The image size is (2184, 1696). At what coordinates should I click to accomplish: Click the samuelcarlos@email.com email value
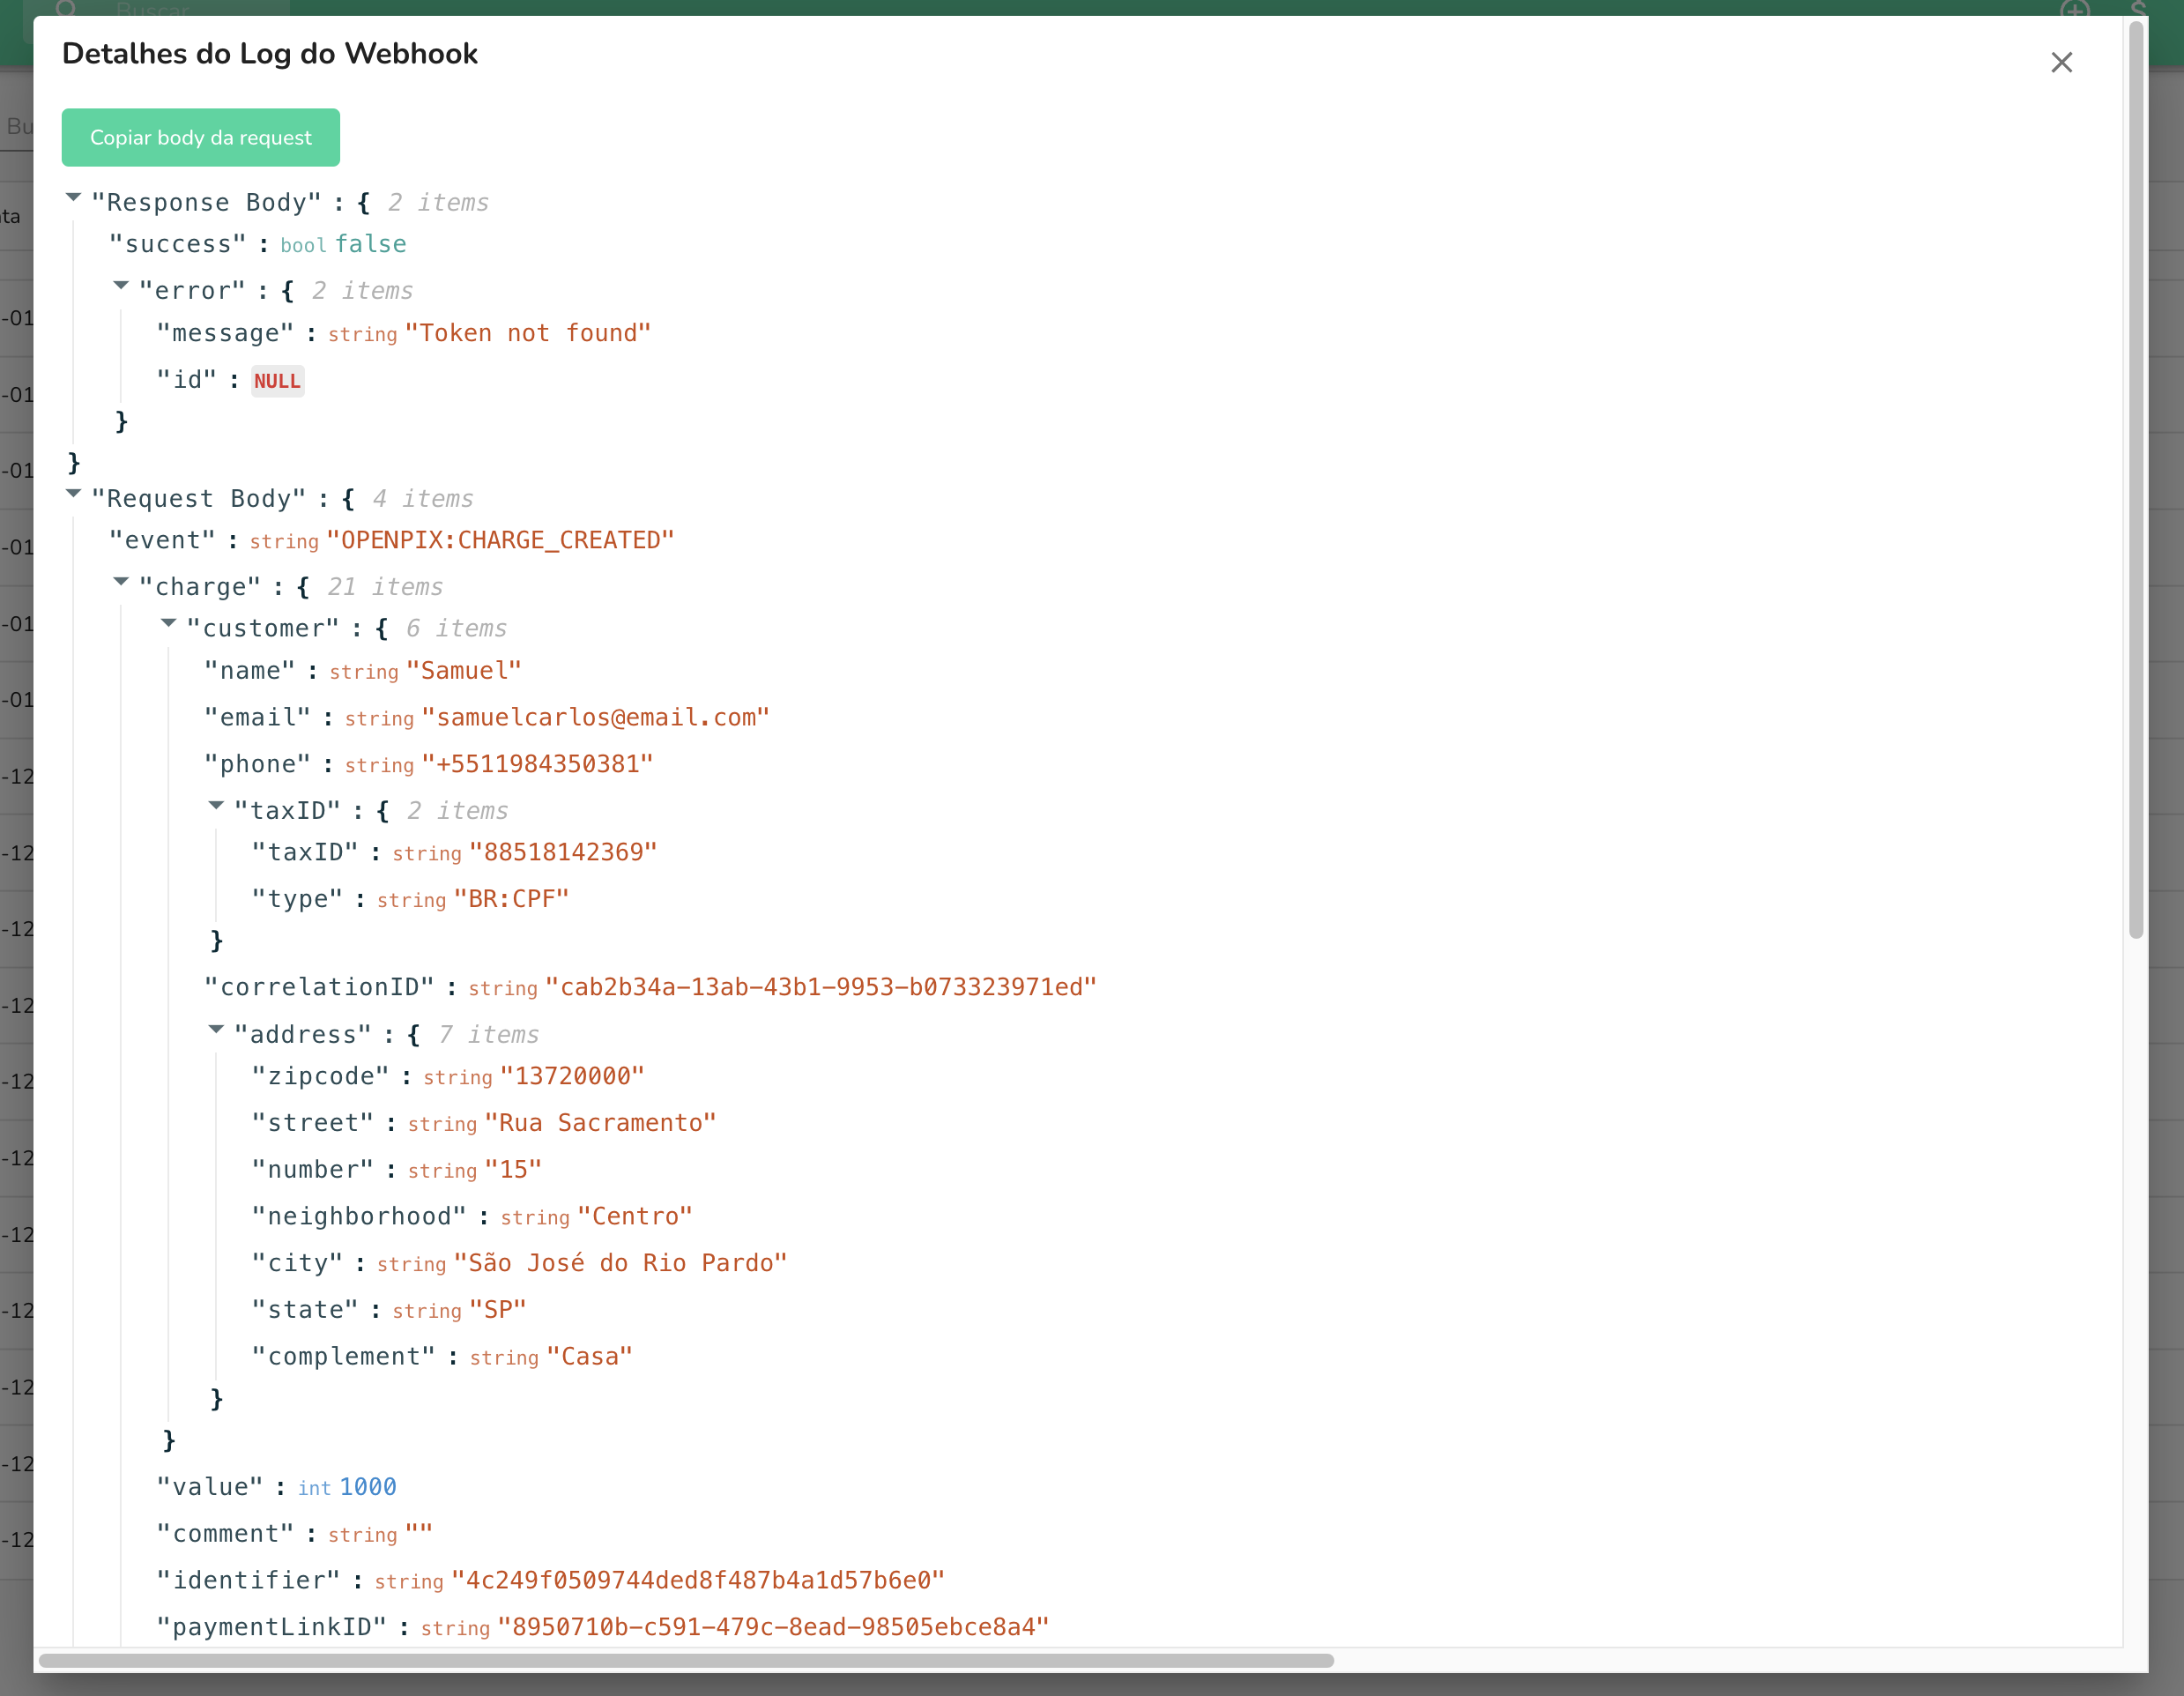tap(595, 717)
